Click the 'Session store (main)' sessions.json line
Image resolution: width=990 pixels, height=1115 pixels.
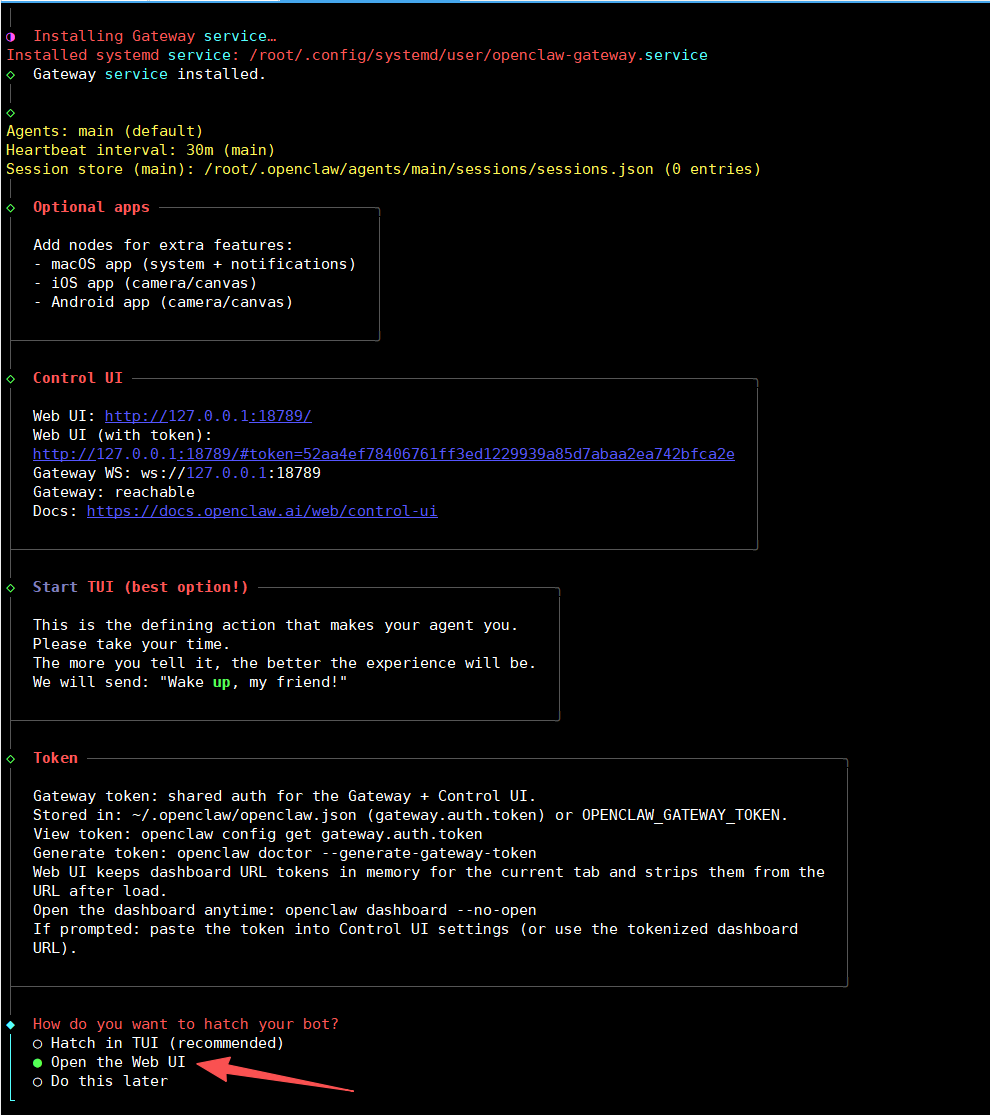tap(383, 169)
